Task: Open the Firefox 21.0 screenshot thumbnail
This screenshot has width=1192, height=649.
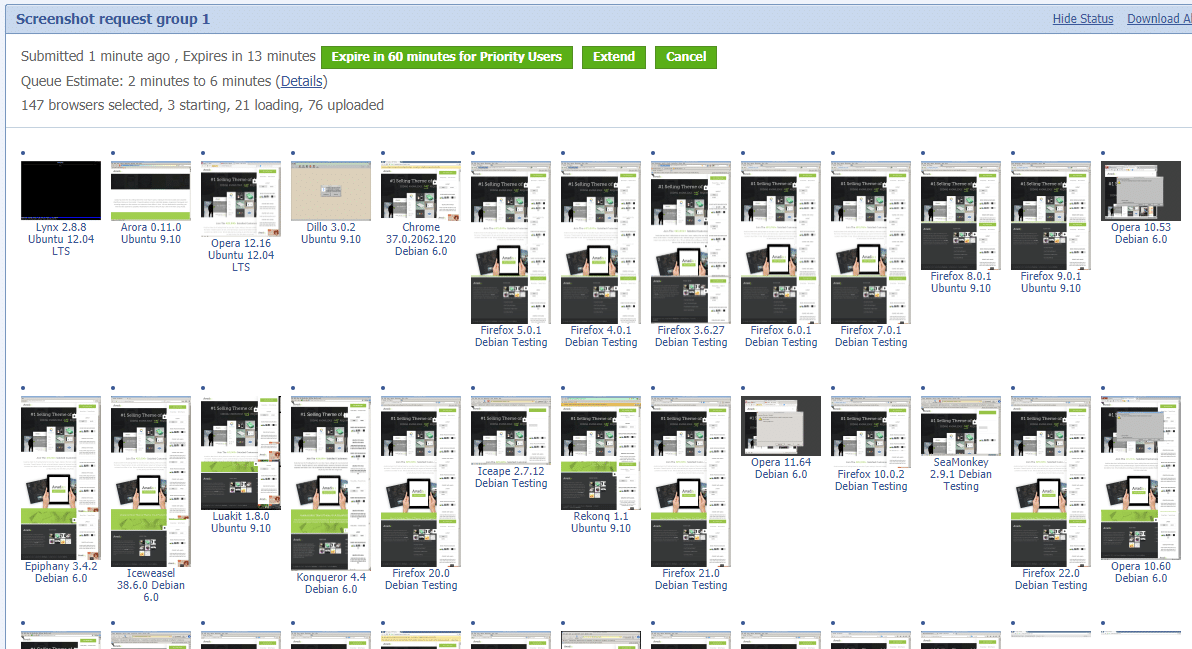Action: point(691,481)
